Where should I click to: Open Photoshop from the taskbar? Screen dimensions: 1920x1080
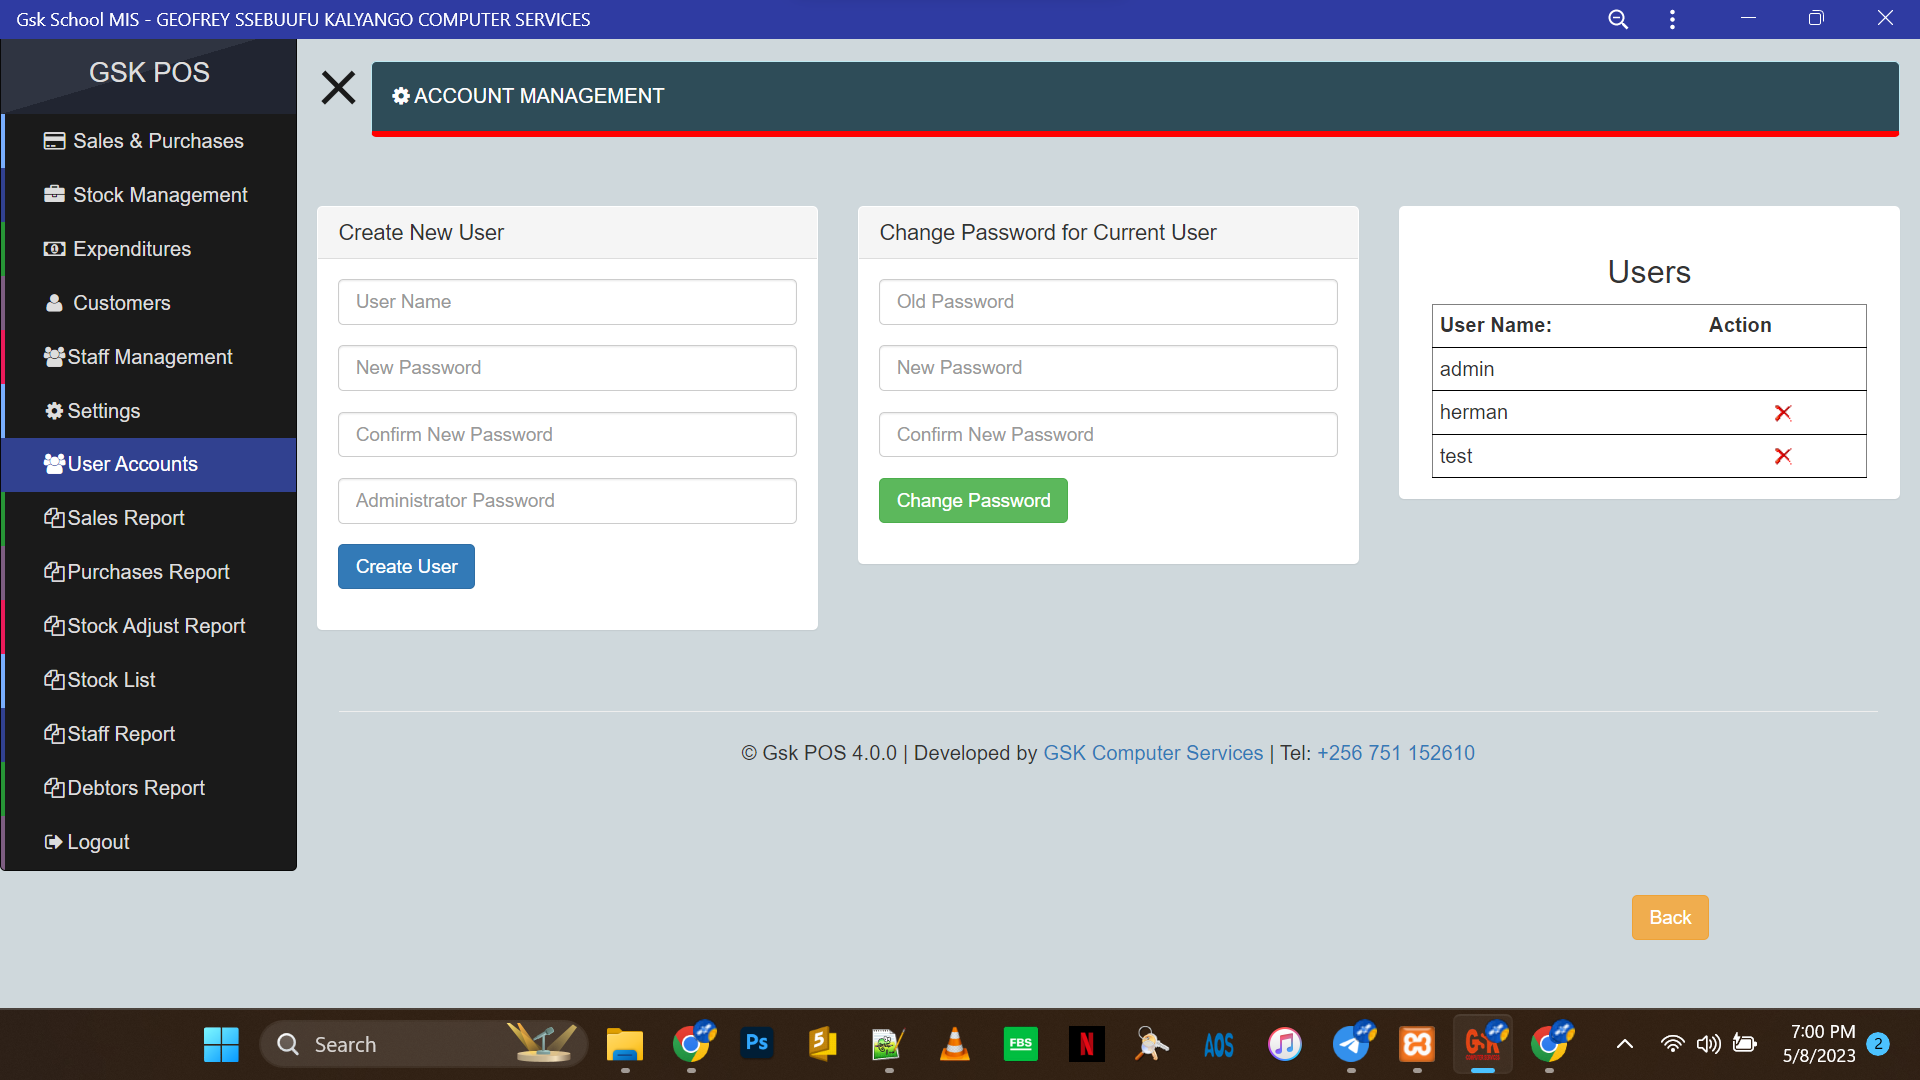757,1044
